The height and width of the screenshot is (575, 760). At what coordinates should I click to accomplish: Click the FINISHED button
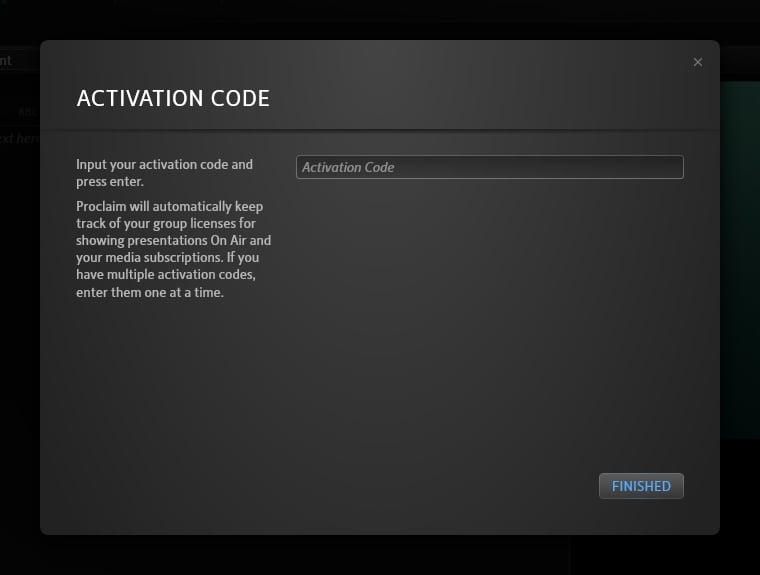pos(641,486)
